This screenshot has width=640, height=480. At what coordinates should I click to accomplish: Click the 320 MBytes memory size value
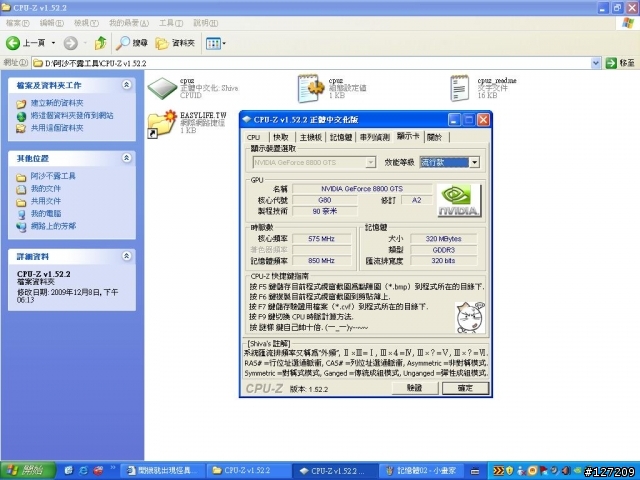(x=444, y=239)
